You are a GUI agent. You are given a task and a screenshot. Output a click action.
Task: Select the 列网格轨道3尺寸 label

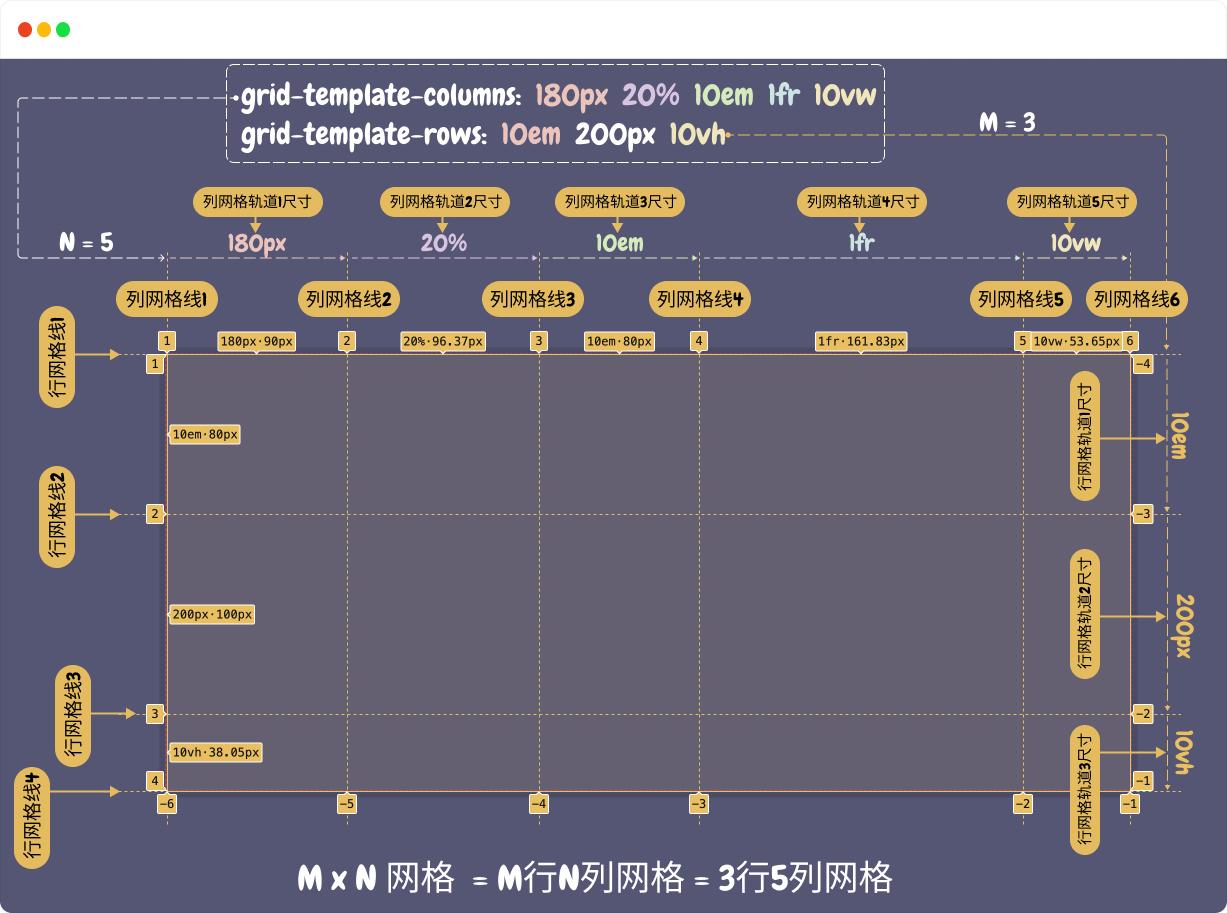[620, 202]
